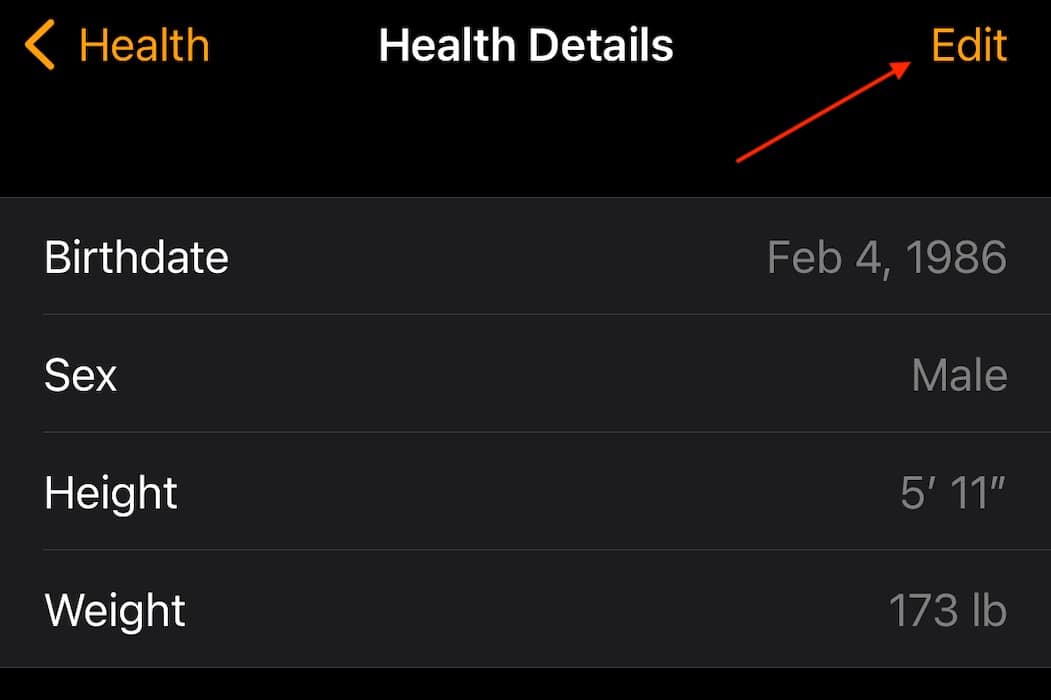Tap the Male value
The width and height of the screenshot is (1051, 700).
pyautogui.click(x=959, y=376)
